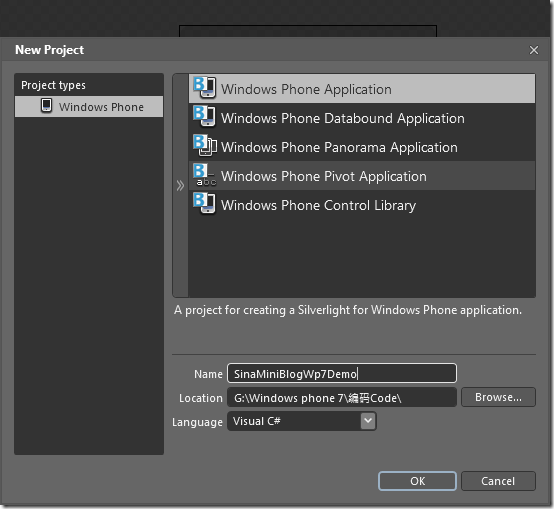Image resolution: width=554 pixels, height=509 pixels.
Task: Click the Location path field
Action: coord(342,397)
